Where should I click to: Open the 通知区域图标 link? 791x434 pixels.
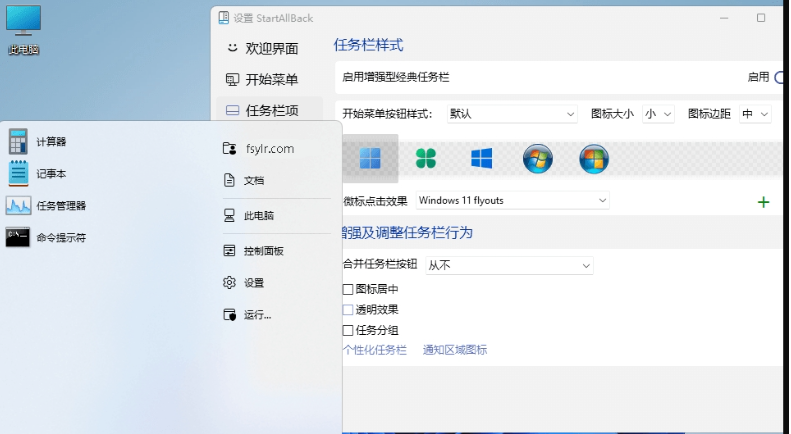pos(455,350)
